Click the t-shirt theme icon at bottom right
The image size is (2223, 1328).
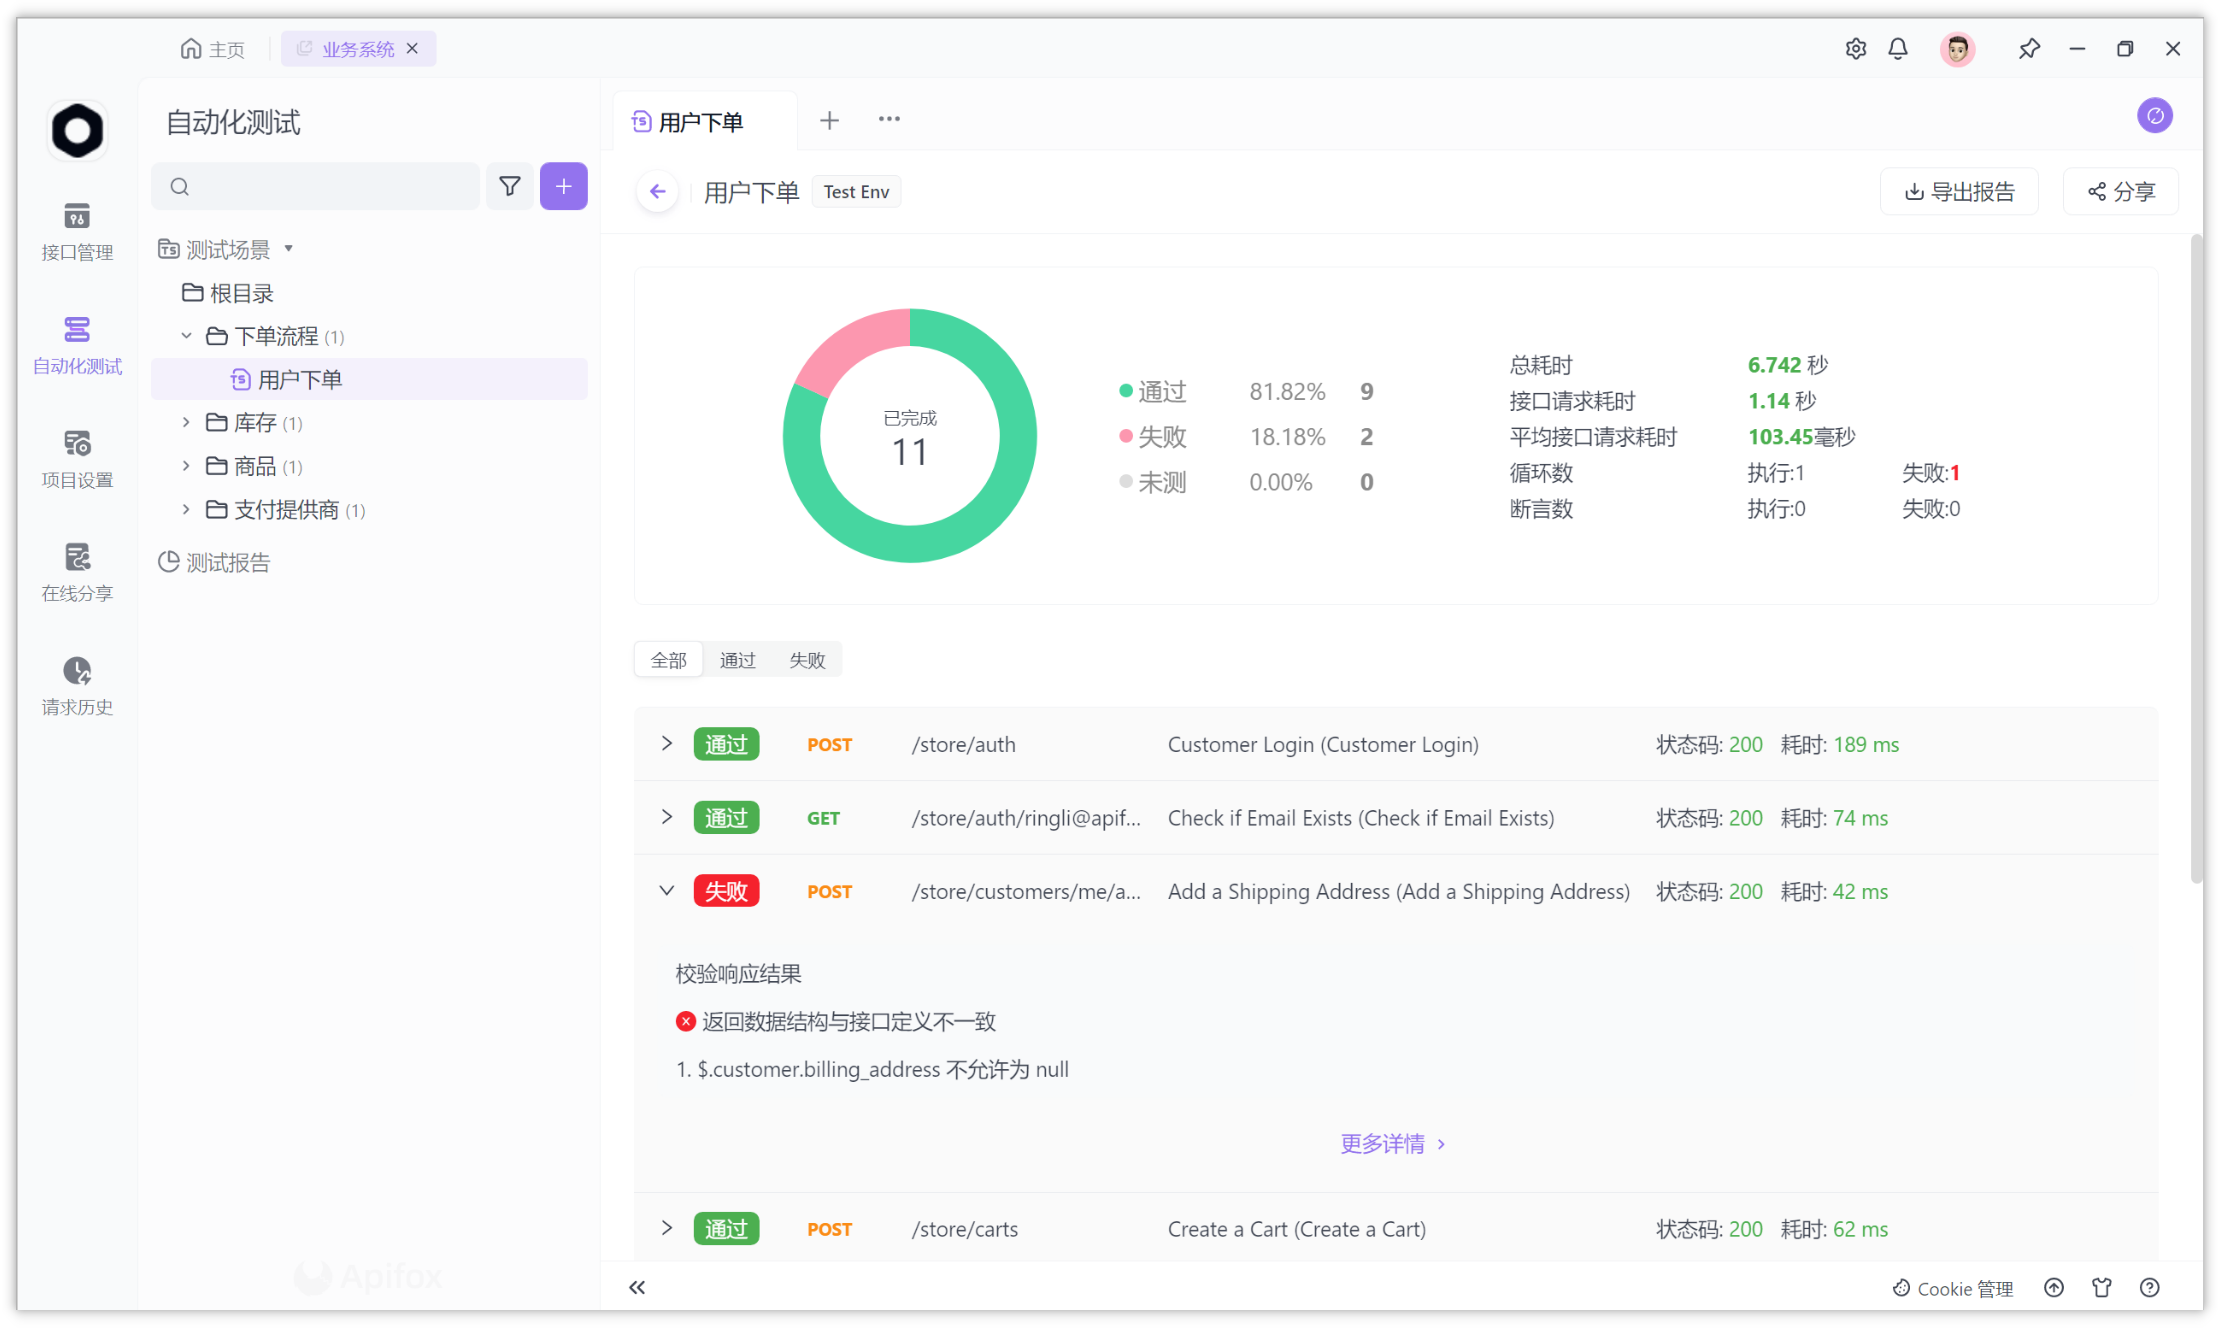[x=2102, y=1288]
